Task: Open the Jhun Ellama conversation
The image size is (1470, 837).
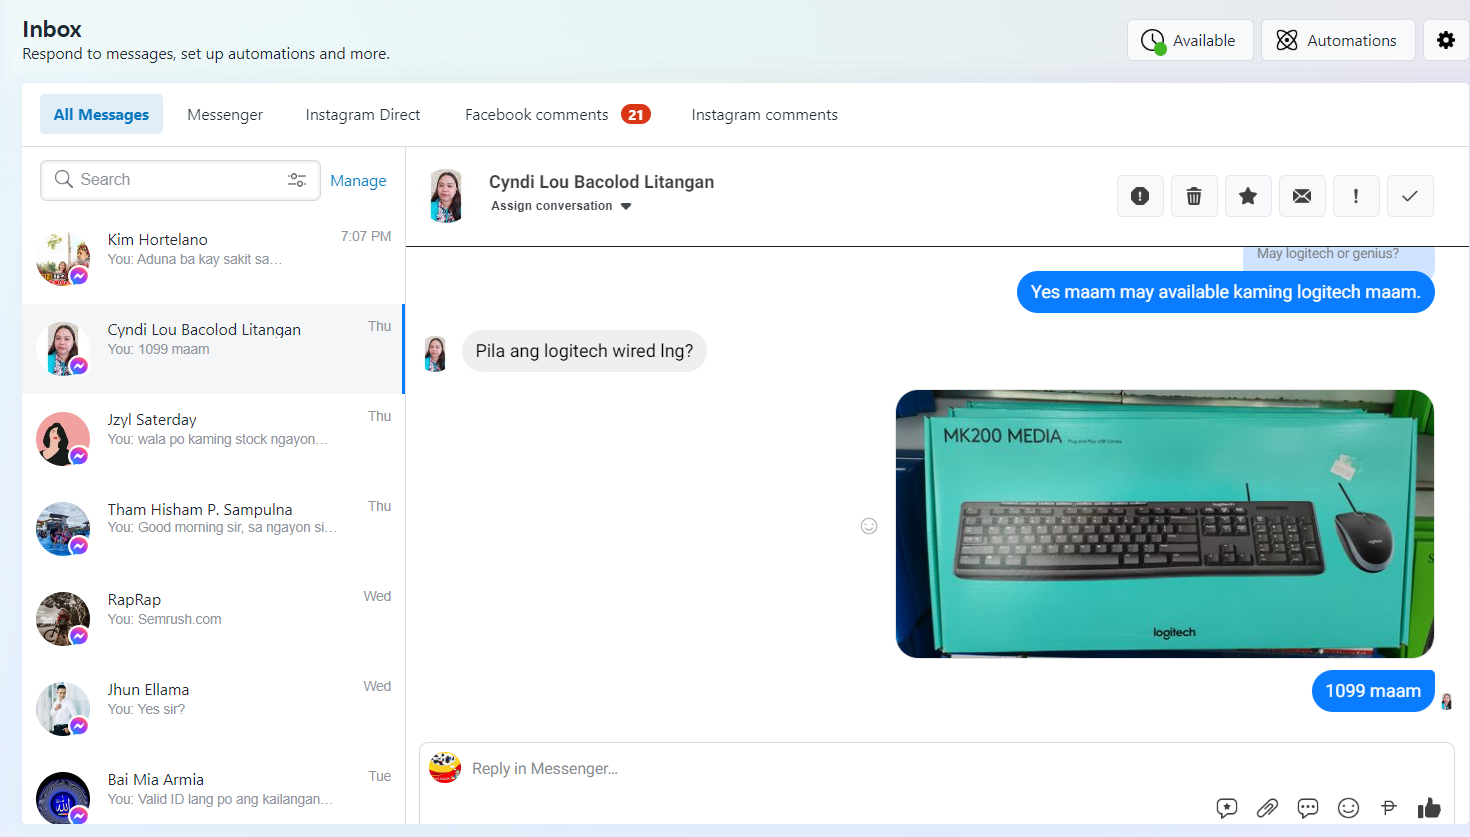Action: click(x=213, y=709)
